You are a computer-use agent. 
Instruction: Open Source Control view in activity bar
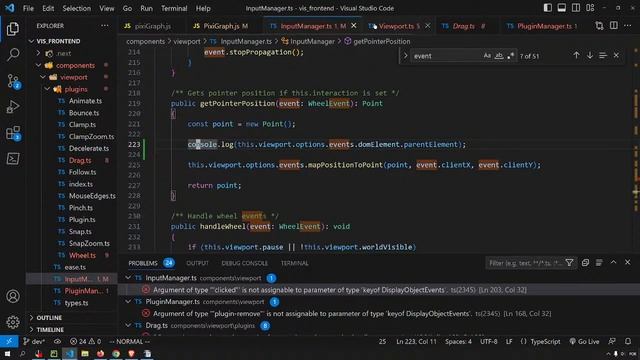click(x=13, y=81)
